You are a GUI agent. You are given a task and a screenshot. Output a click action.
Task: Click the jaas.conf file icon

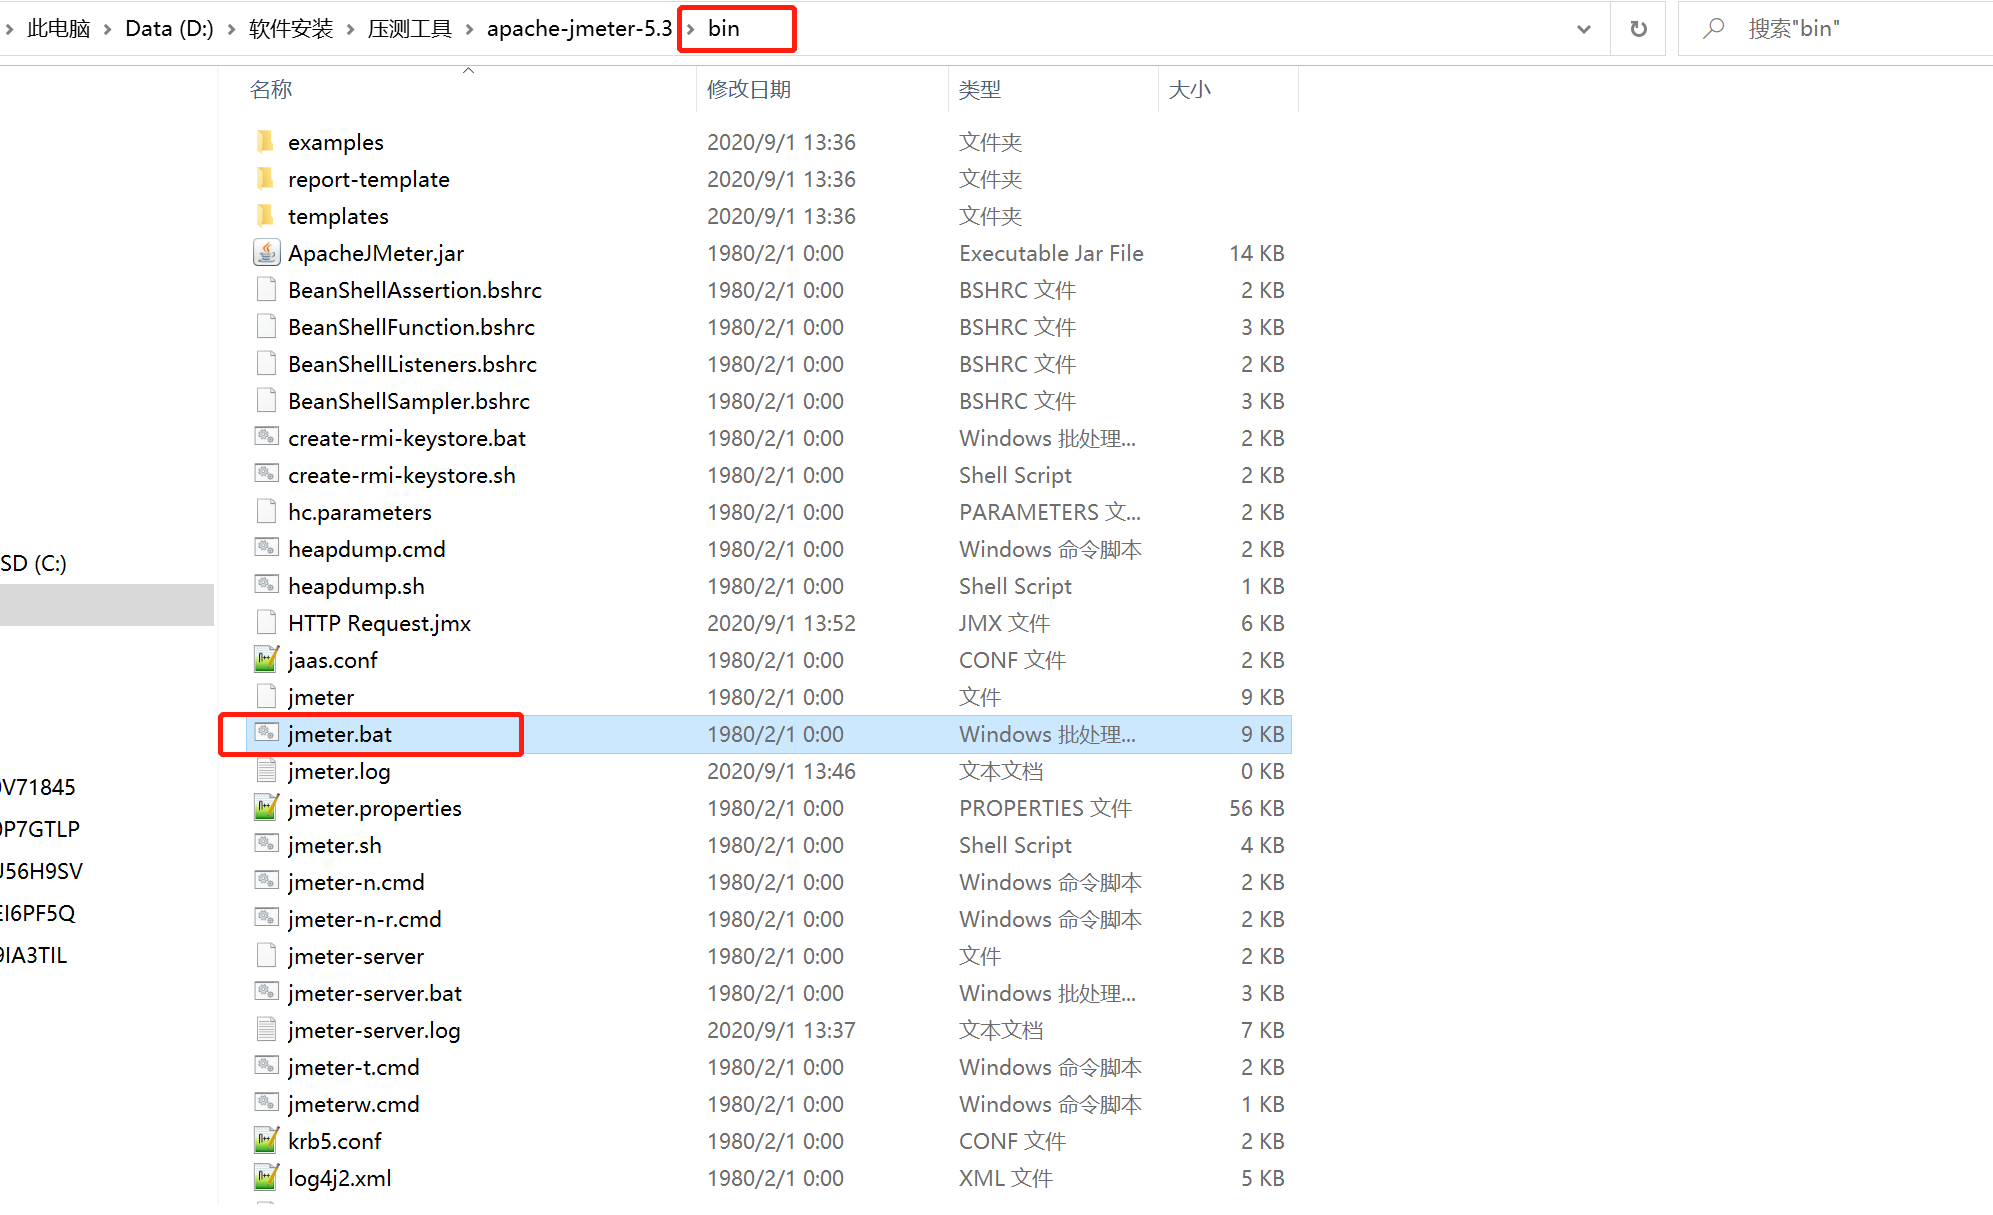(266, 660)
